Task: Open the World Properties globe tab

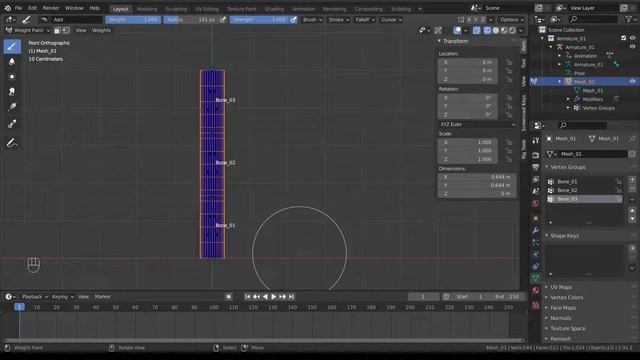Action: [x=536, y=203]
